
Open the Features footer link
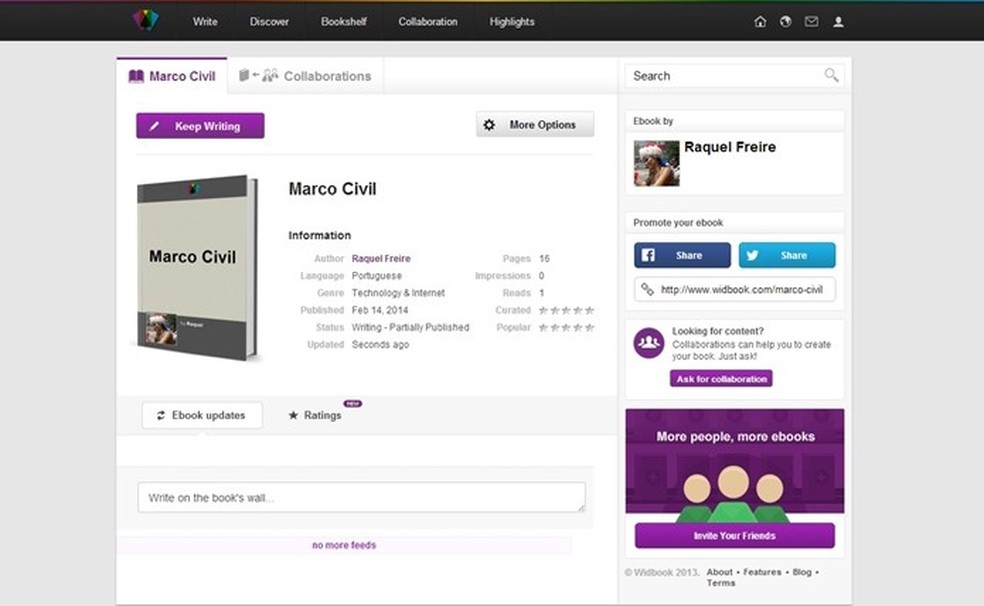coord(762,572)
